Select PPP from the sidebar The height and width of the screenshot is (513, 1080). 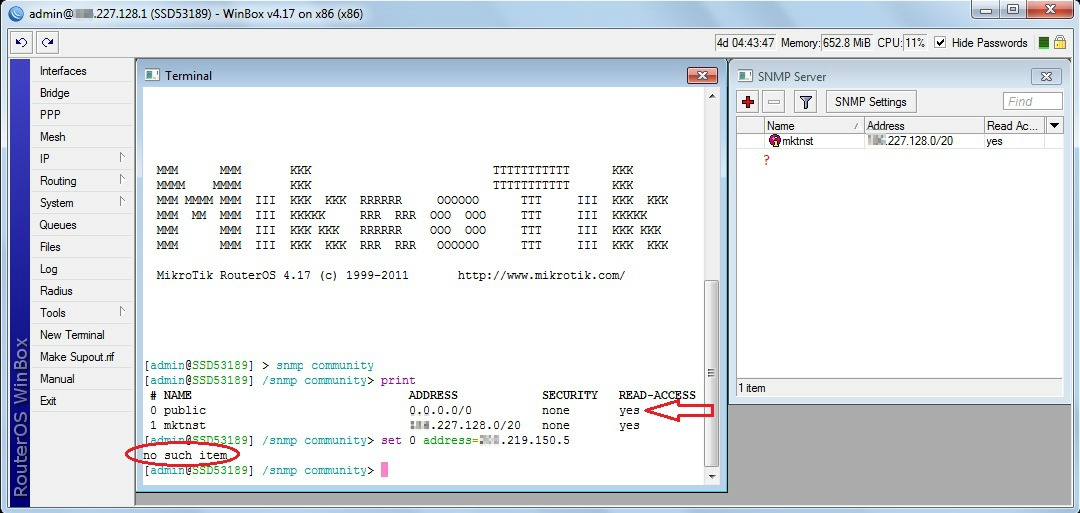[81, 115]
